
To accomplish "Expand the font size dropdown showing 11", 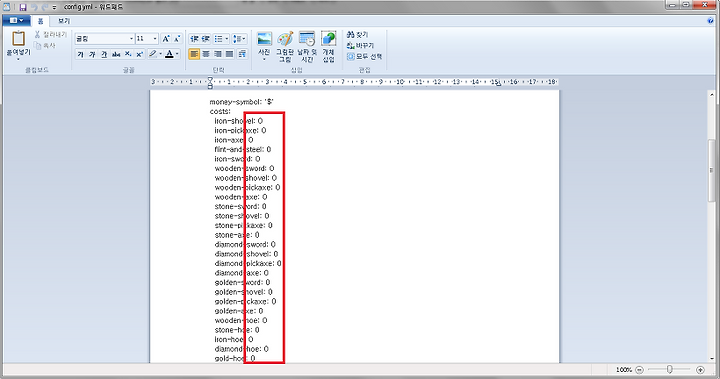I will [155, 39].
